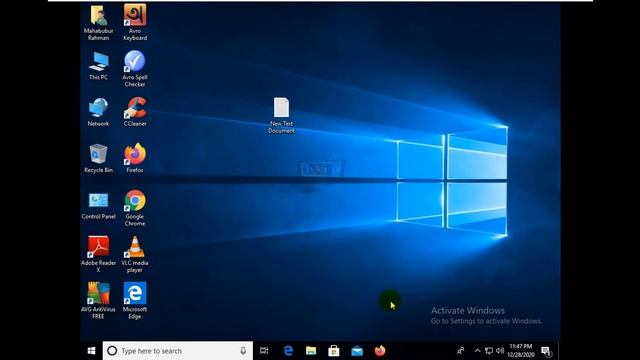The image size is (640, 360).
Task: Open the Mail app from taskbar
Action: [357, 351]
